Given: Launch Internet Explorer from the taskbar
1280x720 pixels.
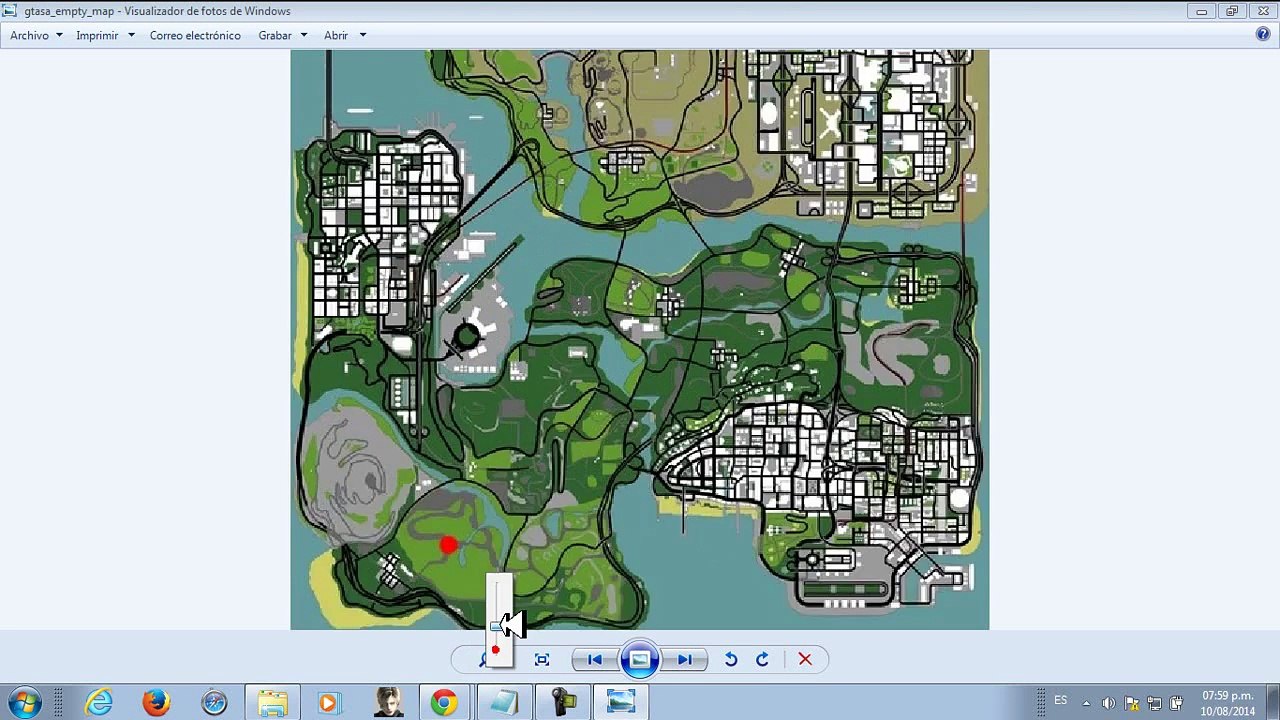Looking at the screenshot, I should tap(99, 703).
